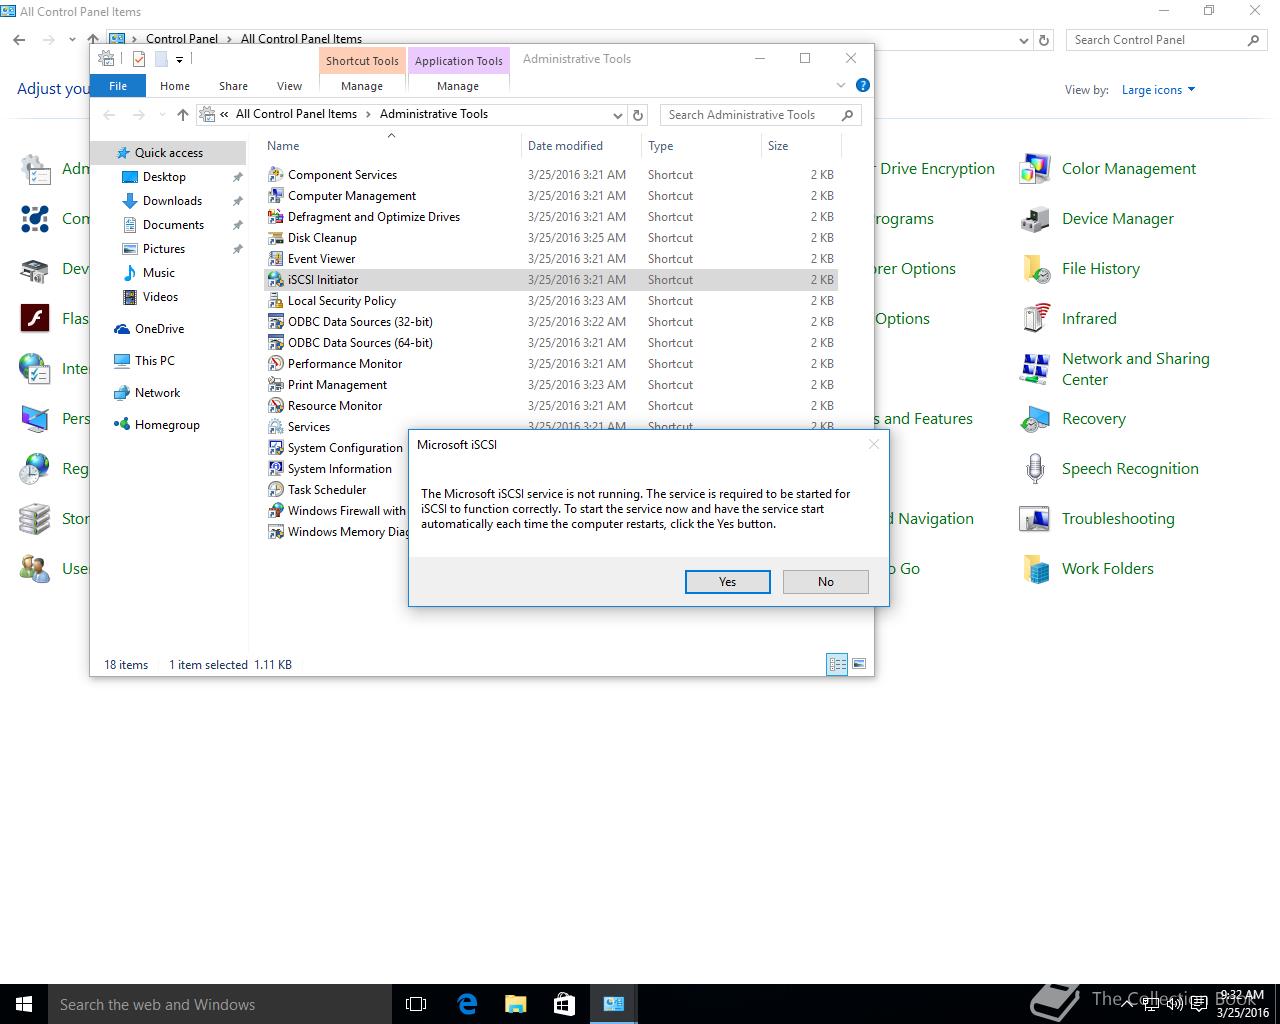Click the File History icon in Control Panel
Screen dimensions: 1280x1024
coord(1035,269)
